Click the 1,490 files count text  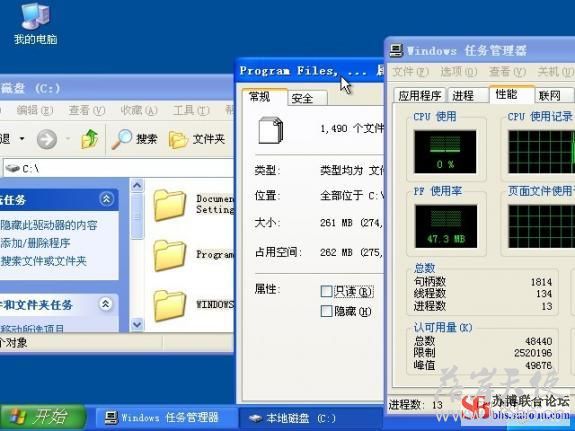352,128
